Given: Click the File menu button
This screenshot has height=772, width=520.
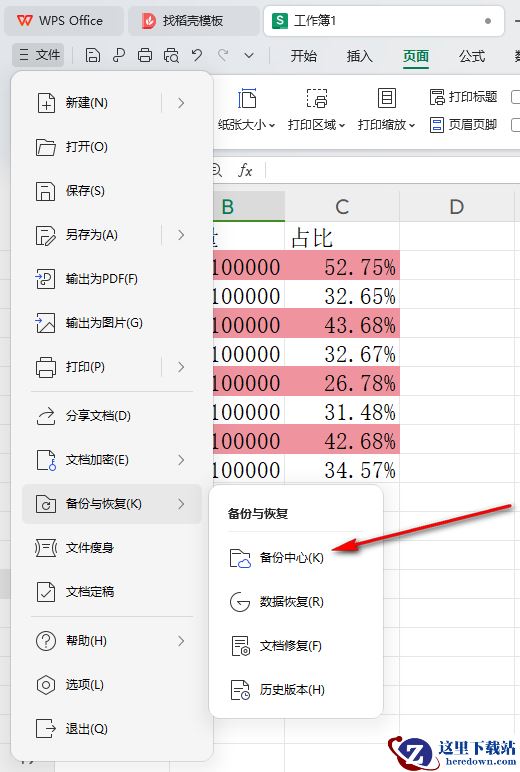Looking at the screenshot, I should pos(39,55).
